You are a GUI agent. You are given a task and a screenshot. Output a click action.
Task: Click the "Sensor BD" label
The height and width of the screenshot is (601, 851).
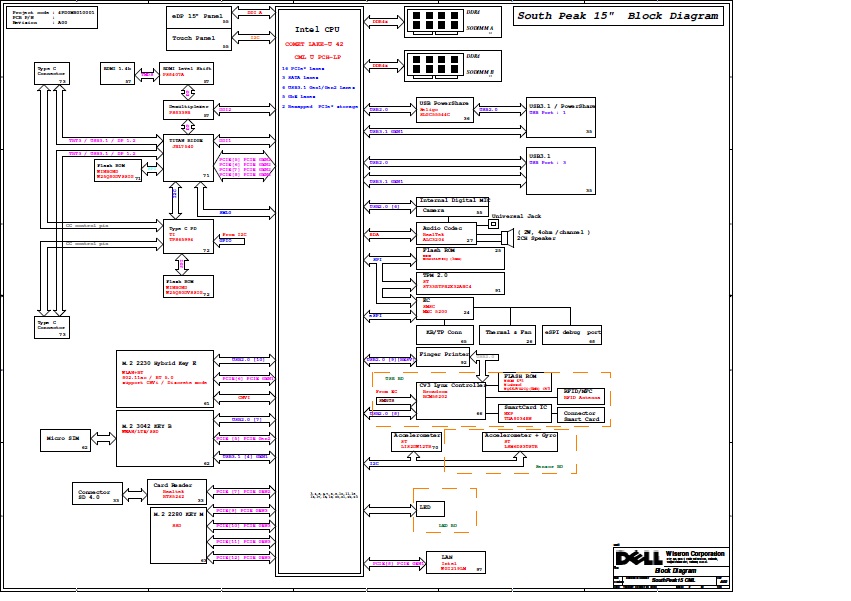pyautogui.click(x=549, y=466)
